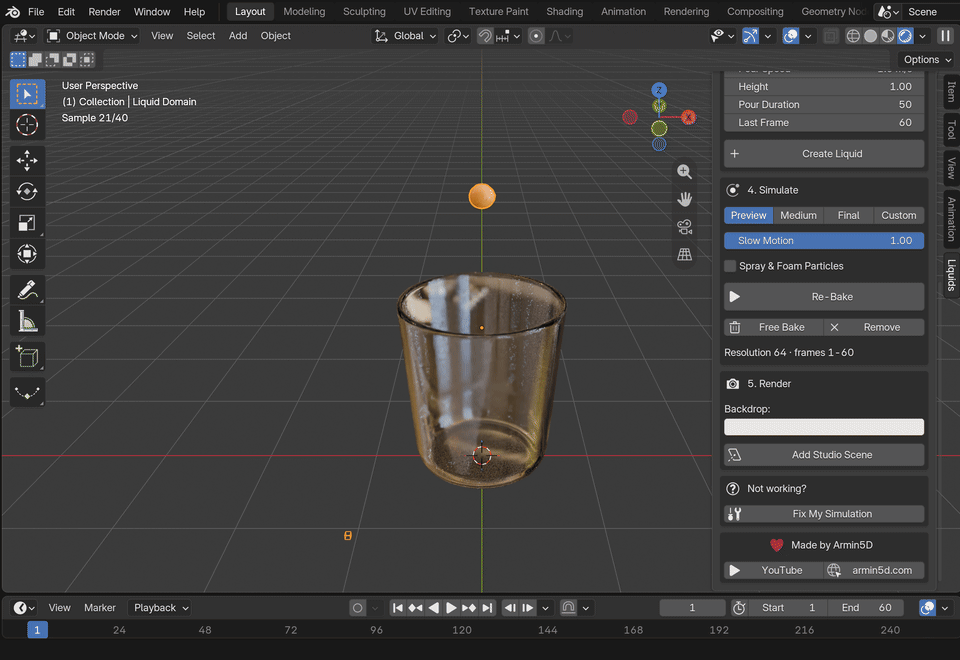Play the animation forward
Viewport: 960px width, 660px height.
click(x=451, y=608)
